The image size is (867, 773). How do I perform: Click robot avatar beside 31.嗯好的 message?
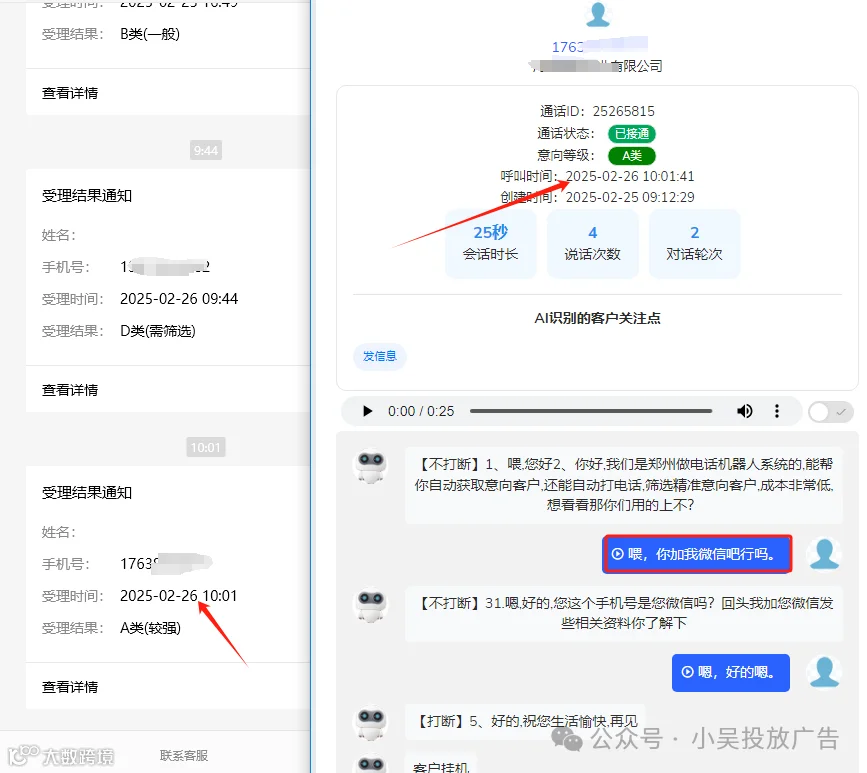point(371,605)
